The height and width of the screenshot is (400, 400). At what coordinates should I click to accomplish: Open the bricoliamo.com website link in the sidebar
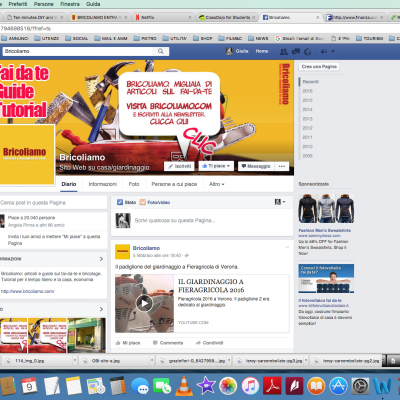(28, 291)
